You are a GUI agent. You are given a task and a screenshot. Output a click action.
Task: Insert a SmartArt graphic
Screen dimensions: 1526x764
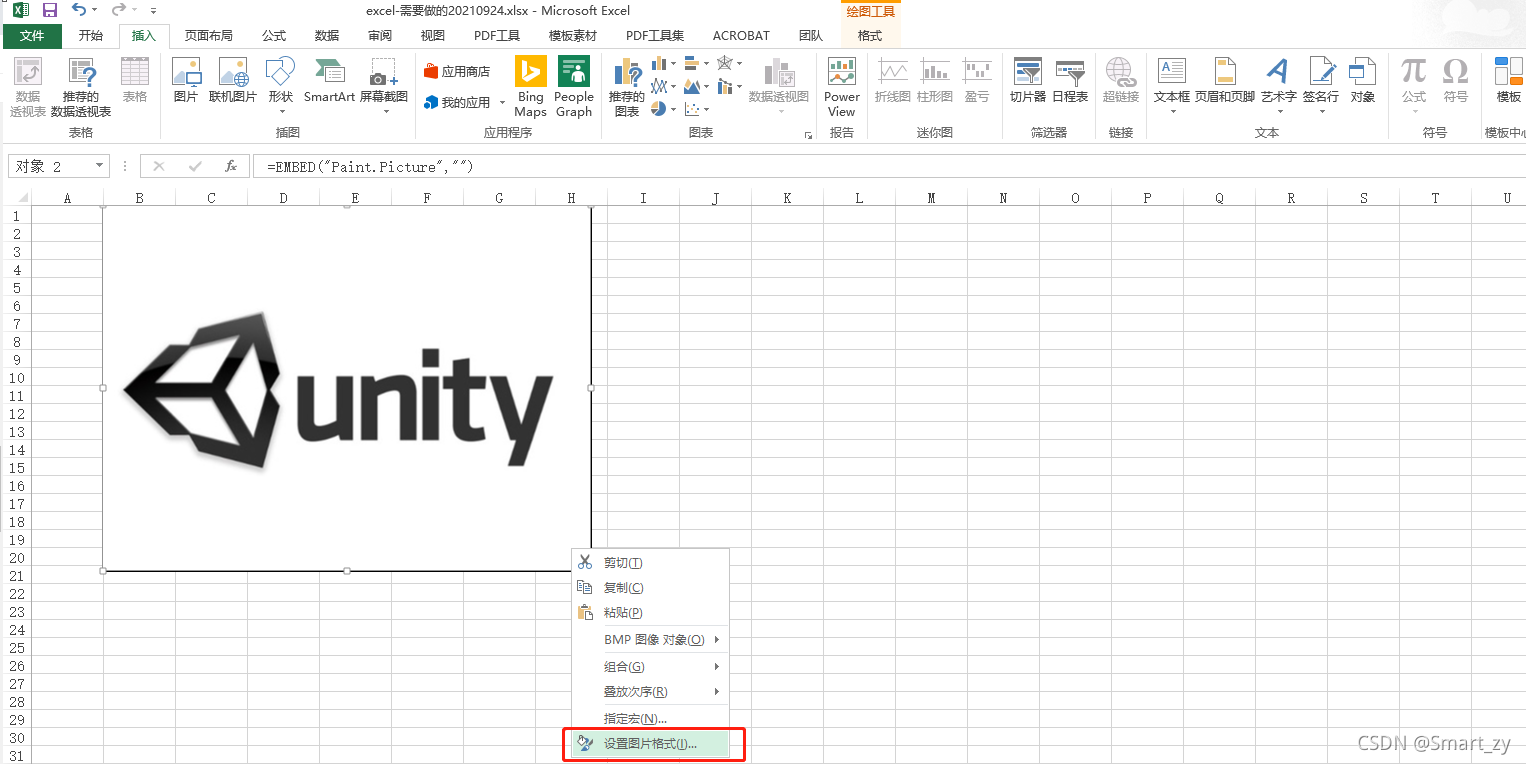pos(329,80)
